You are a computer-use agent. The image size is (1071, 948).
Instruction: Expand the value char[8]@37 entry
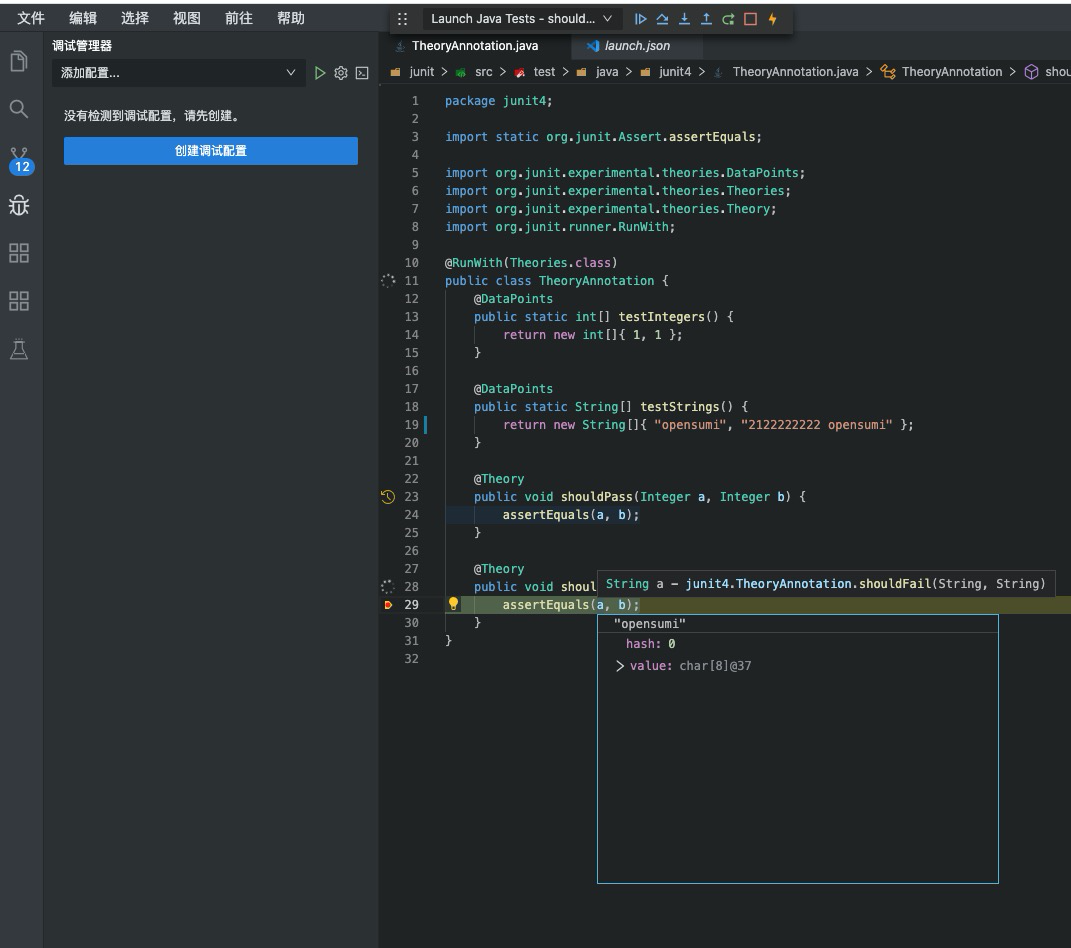[x=620, y=666]
